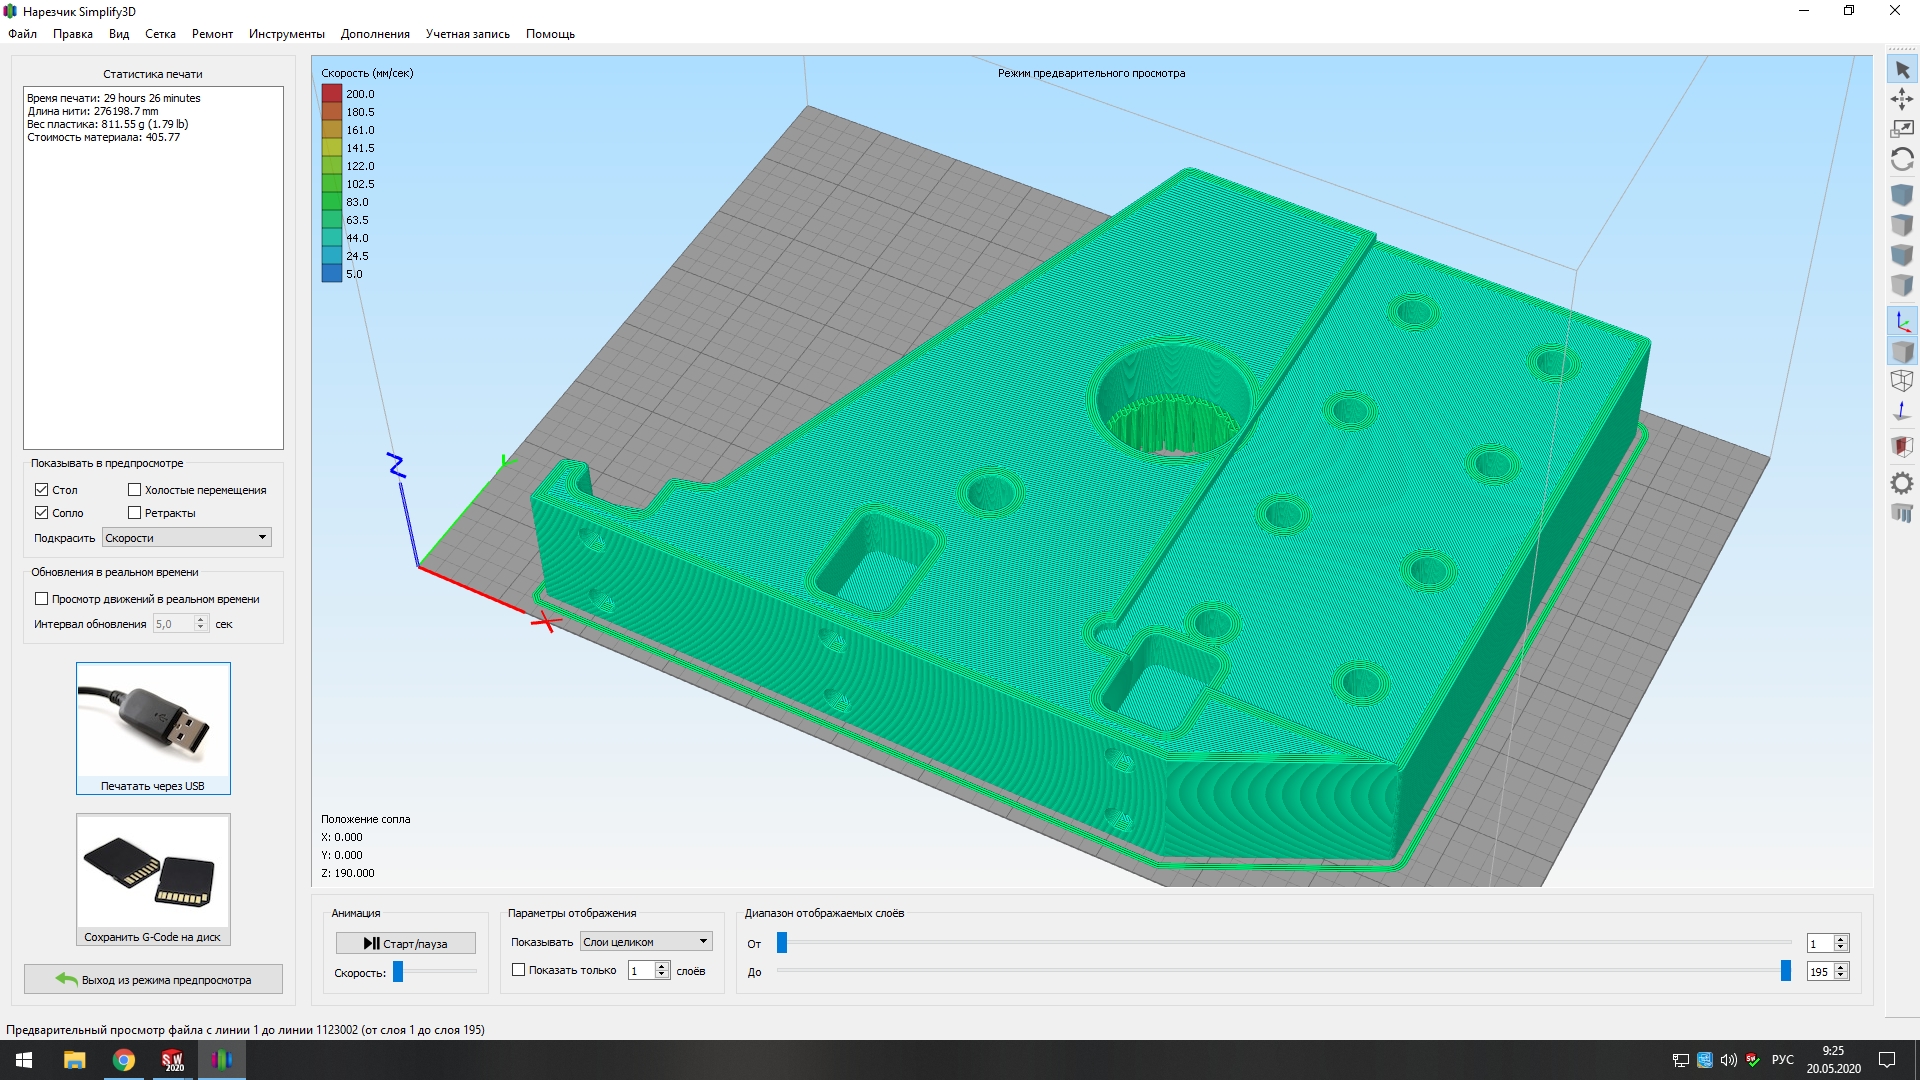Image resolution: width=1920 pixels, height=1080 pixels.
Task: Choose the rotate model tool
Action: 1902,159
